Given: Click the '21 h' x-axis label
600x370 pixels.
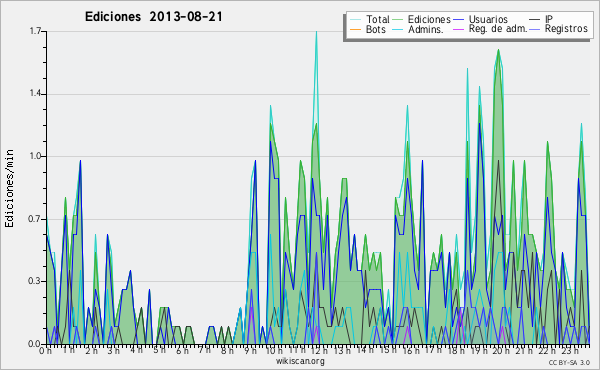Looking at the screenshot, I should [524, 351].
